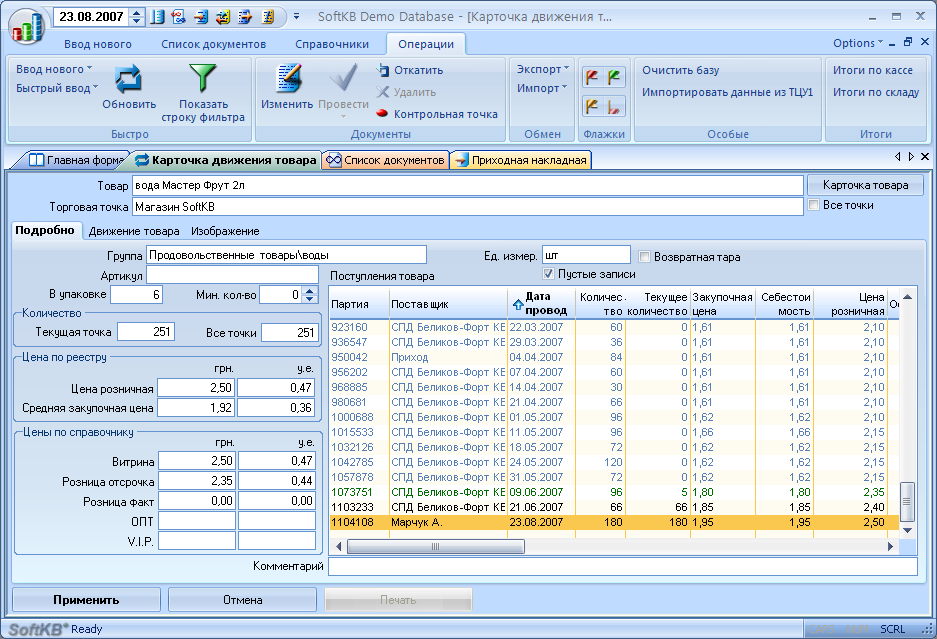Click the vertical scrollbar thumb of the table
This screenshot has height=639, width=937.
click(x=907, y=501)
